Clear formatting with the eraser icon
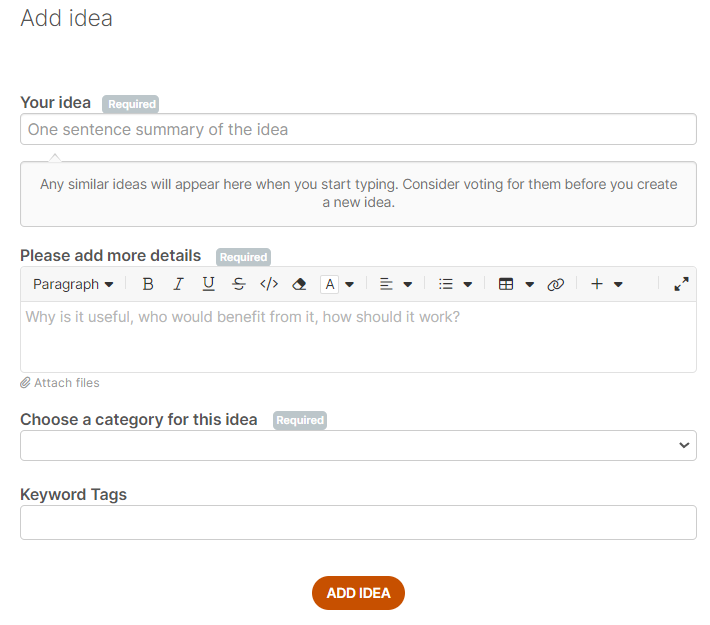710x625 pixels. click(299, 284)
